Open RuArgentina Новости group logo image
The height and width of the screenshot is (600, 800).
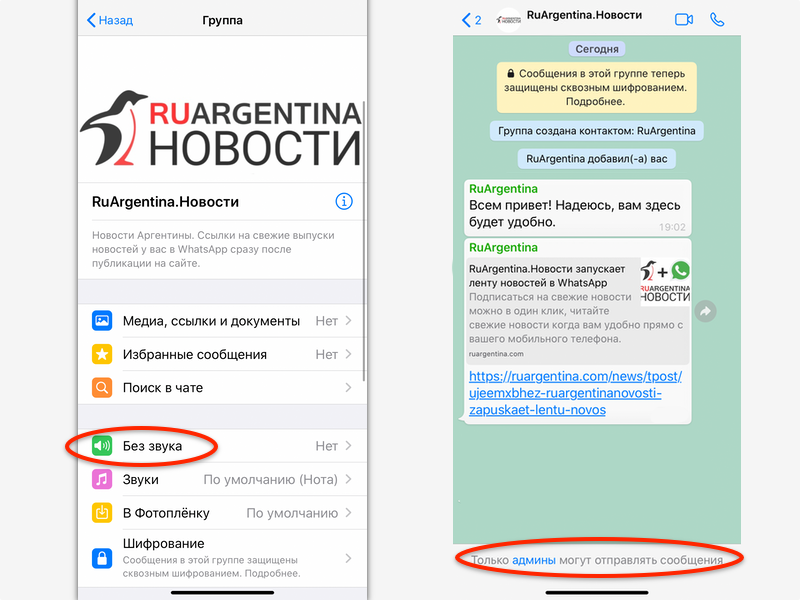(x=221, y=129)
